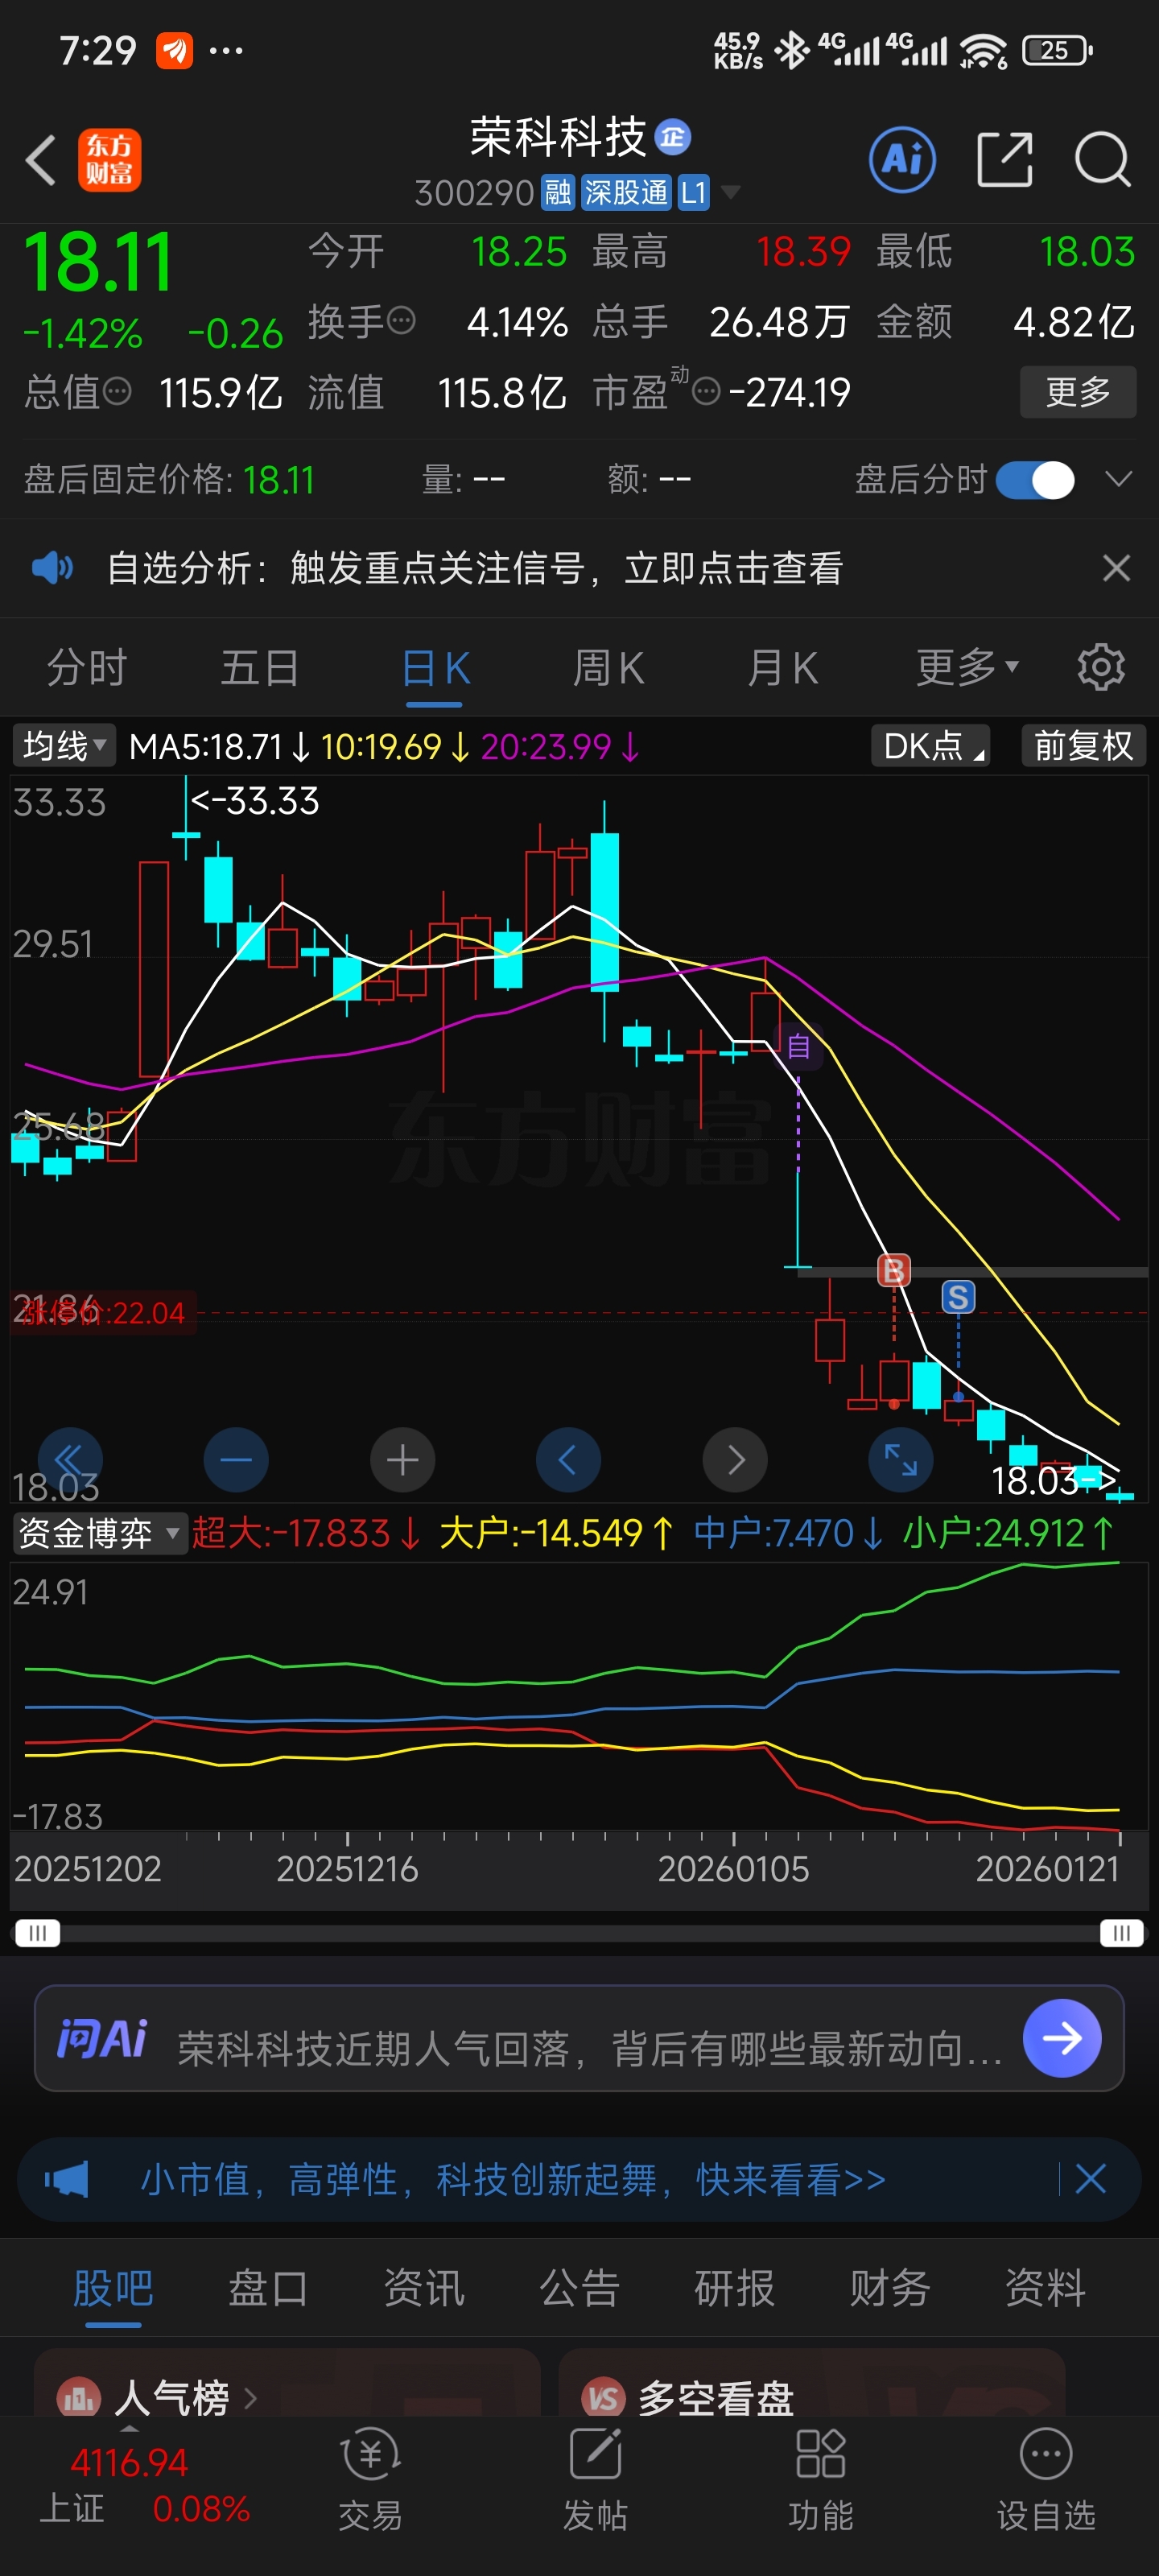1159x2576 pixels.
Task: Open the 财务 tab
Action: [890, 2287]
